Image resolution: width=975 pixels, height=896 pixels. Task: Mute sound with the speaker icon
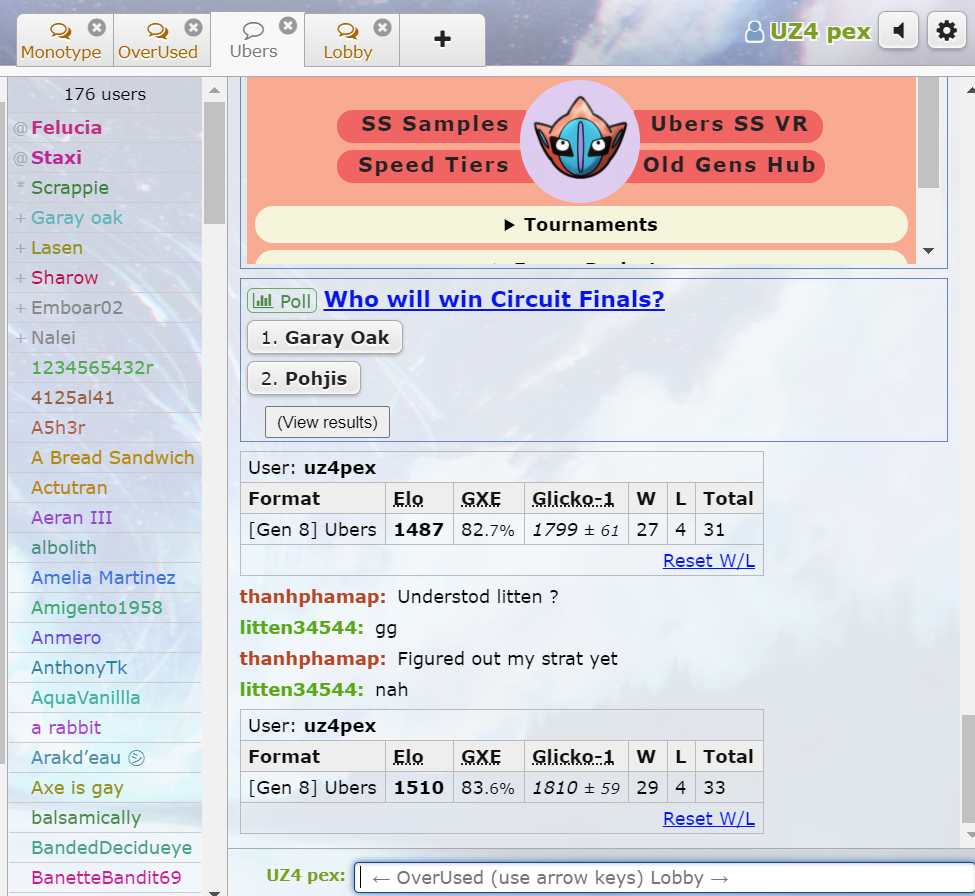tap(898, 32)
